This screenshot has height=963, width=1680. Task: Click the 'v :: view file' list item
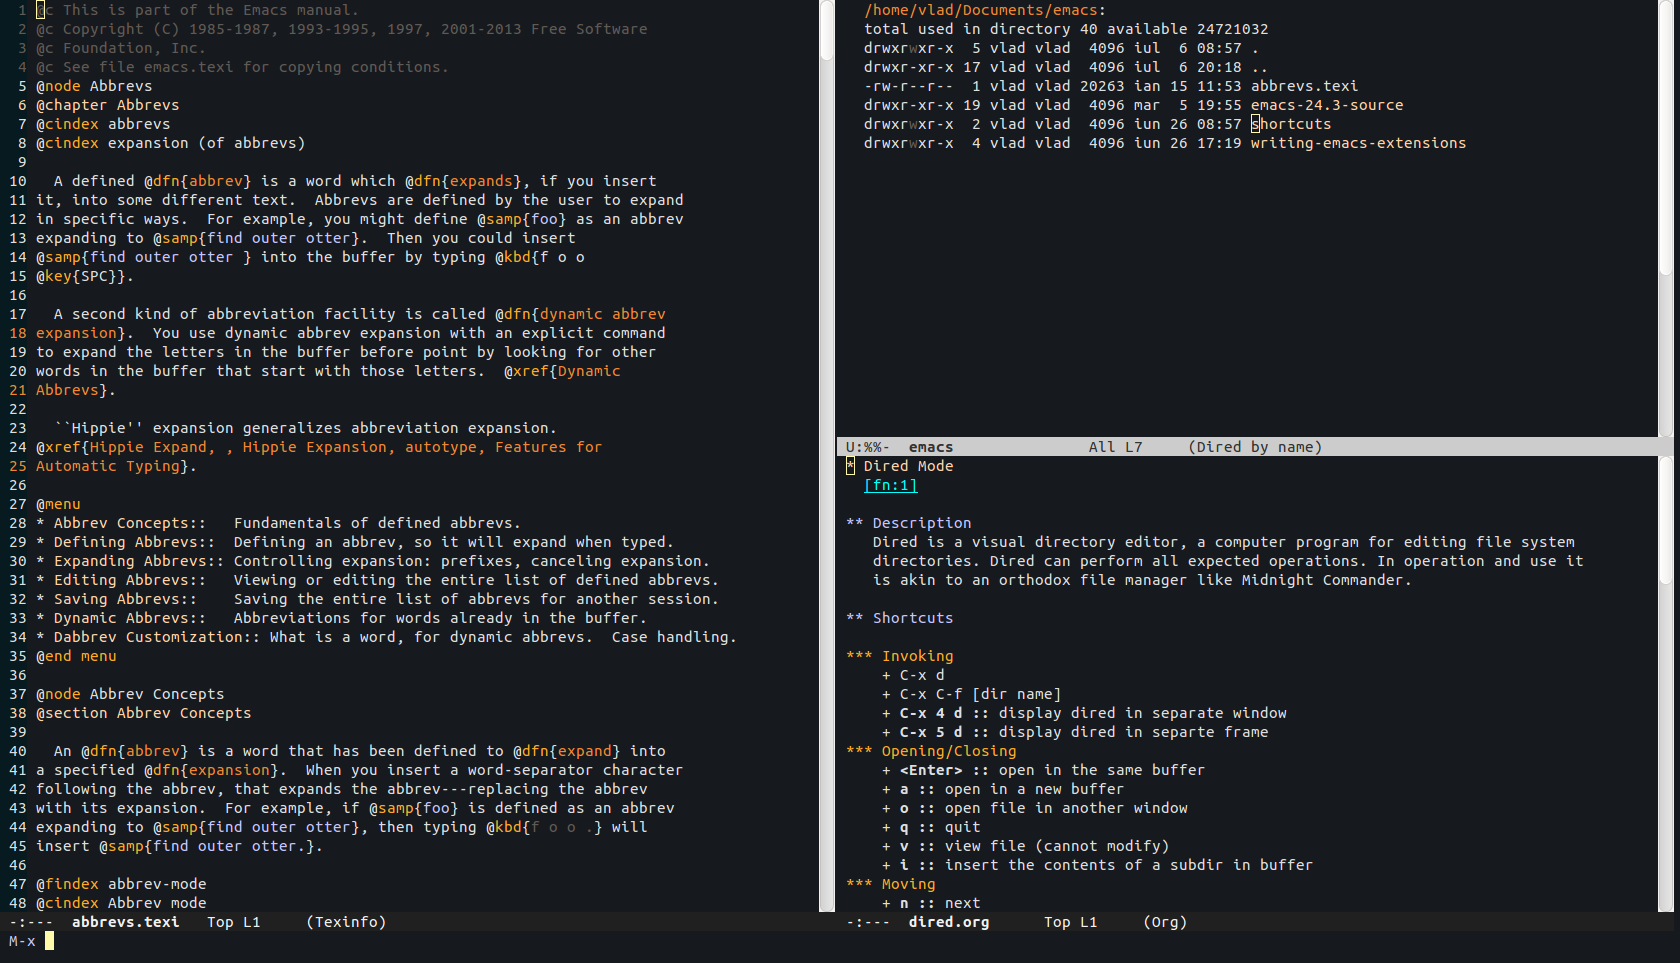tap(1026, 846)
